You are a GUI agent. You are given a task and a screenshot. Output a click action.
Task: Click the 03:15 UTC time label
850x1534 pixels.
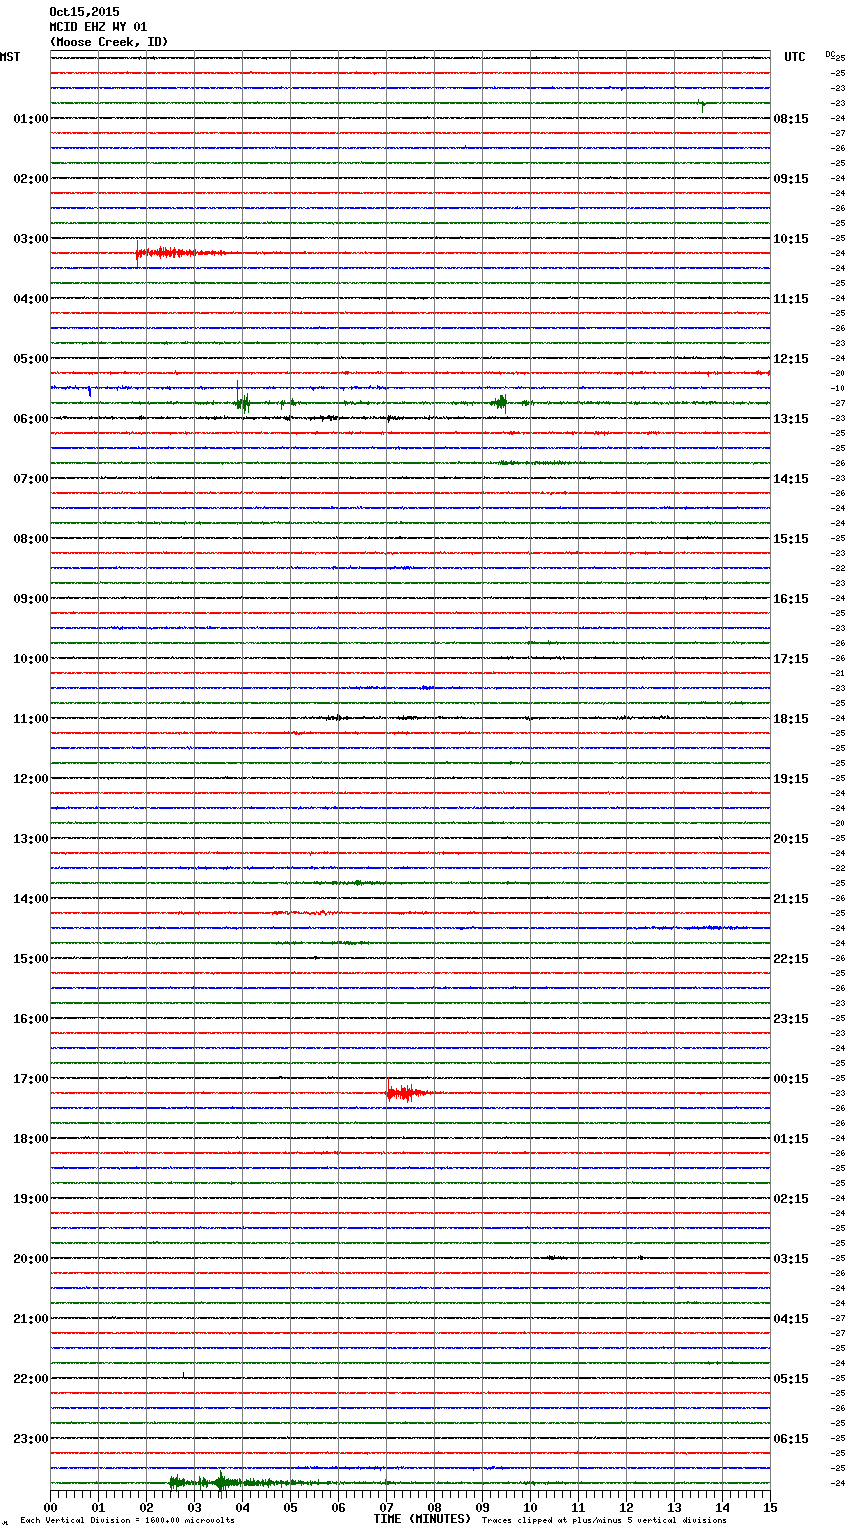click(x=791, y=1259)
